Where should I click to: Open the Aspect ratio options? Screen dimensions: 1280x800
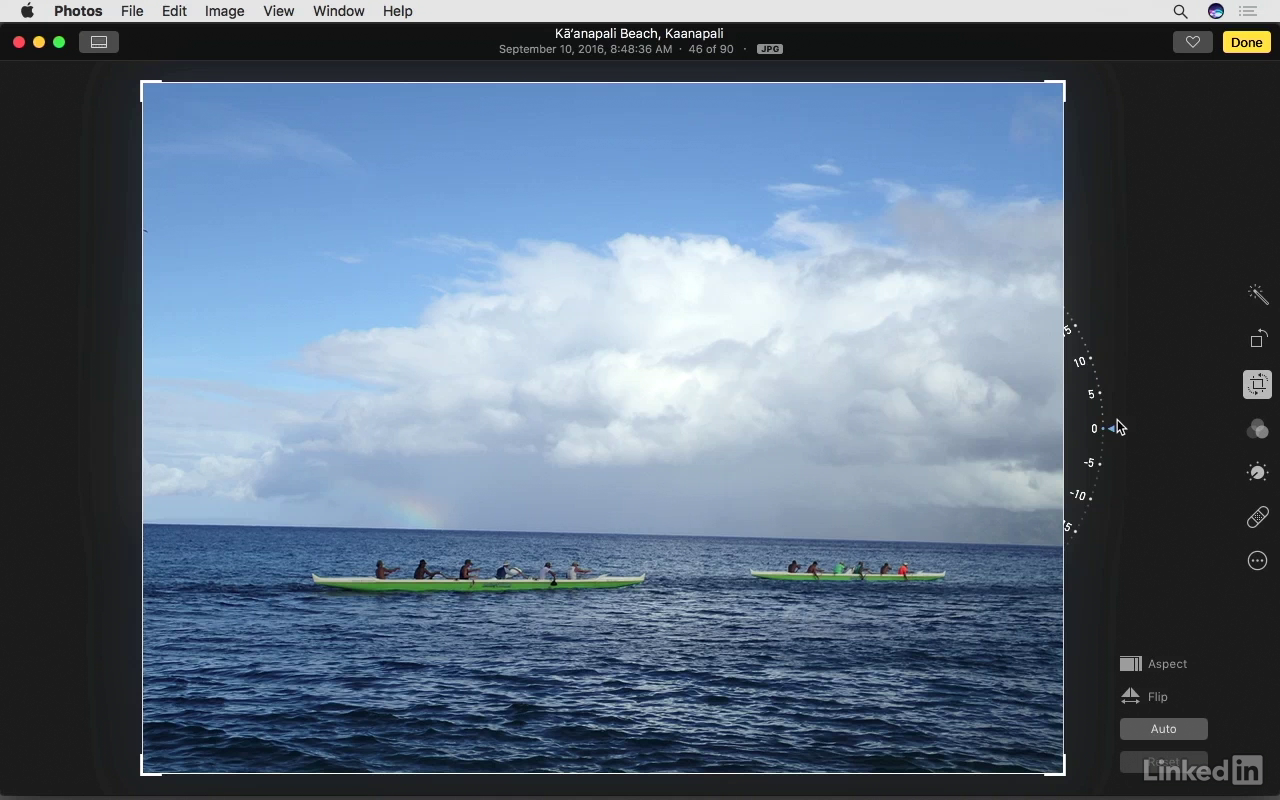pyautogui.click(x=1154, y=664)
